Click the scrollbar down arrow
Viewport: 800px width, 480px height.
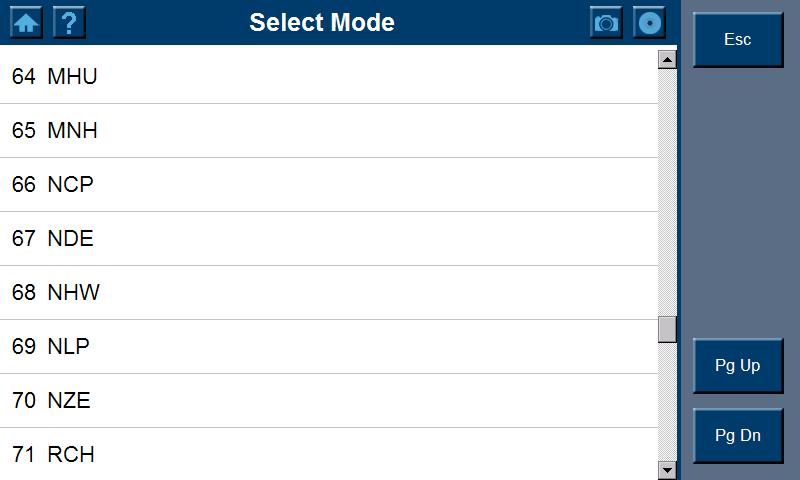[x=667, y=469]
